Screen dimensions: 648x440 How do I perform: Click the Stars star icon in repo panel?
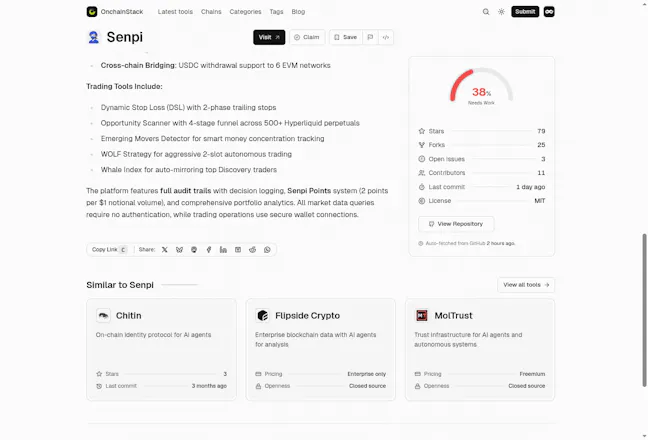tap(422, 131)
